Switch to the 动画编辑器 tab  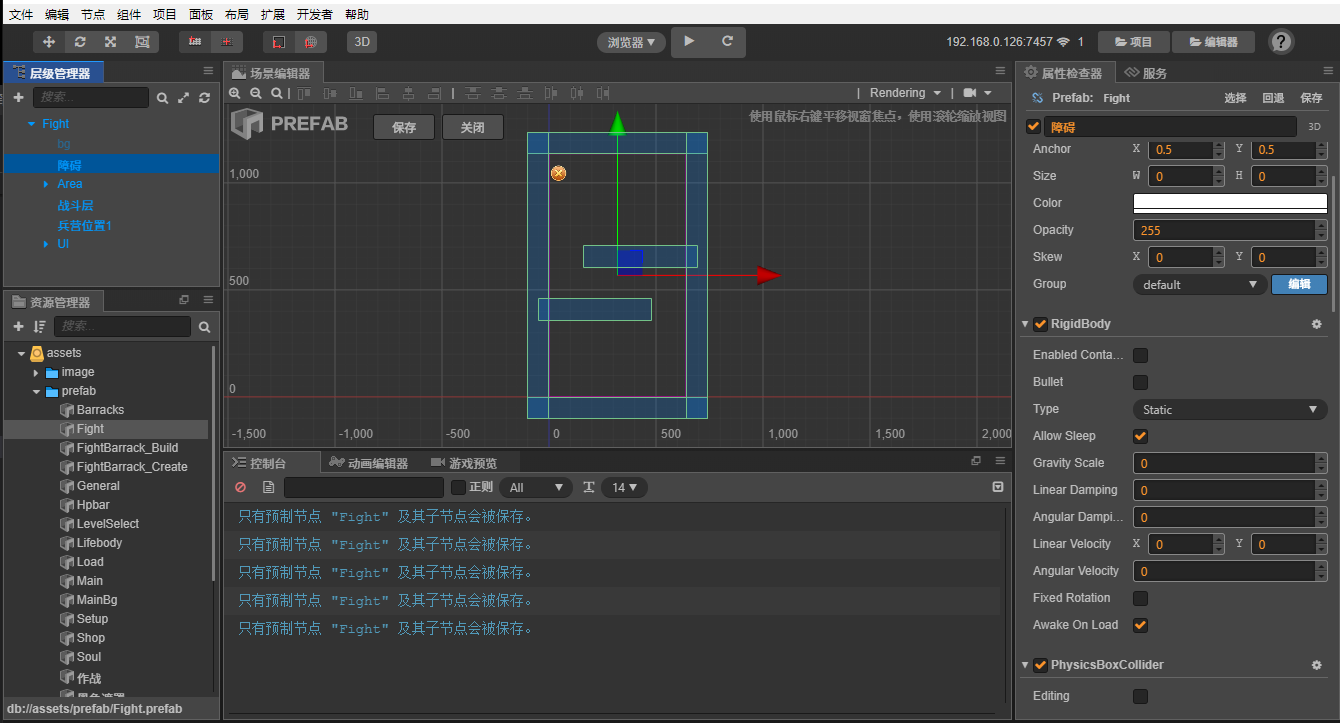click(x=368, y=463)
